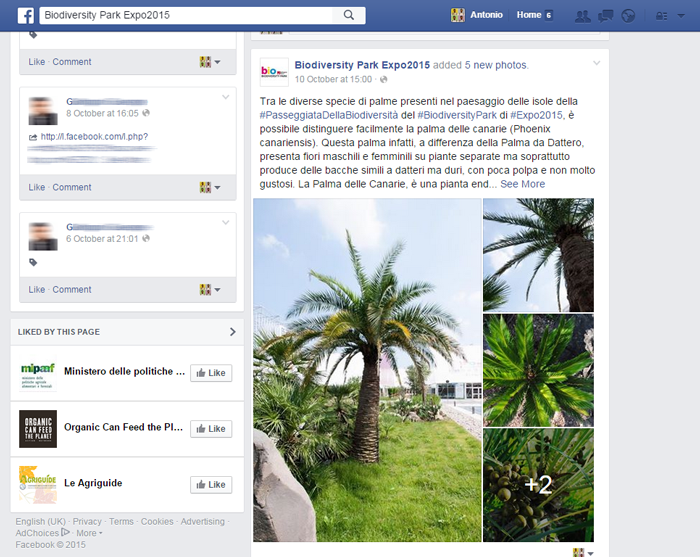Comment on the 8 October post
700x557 pixels.
(72, 187)
